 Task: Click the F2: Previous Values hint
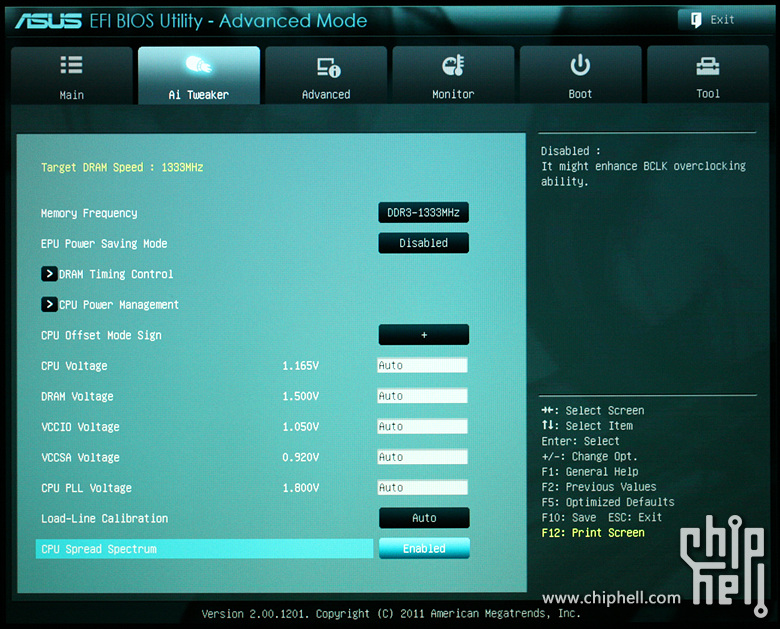point(599,487)
